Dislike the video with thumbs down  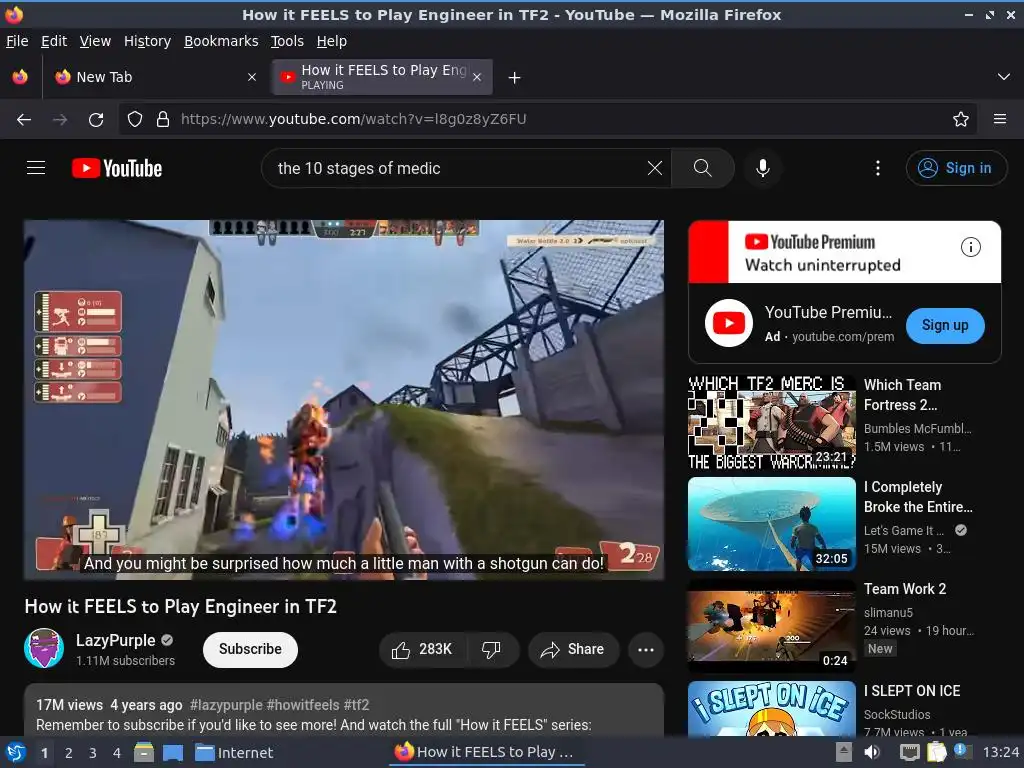pos(492,649)
